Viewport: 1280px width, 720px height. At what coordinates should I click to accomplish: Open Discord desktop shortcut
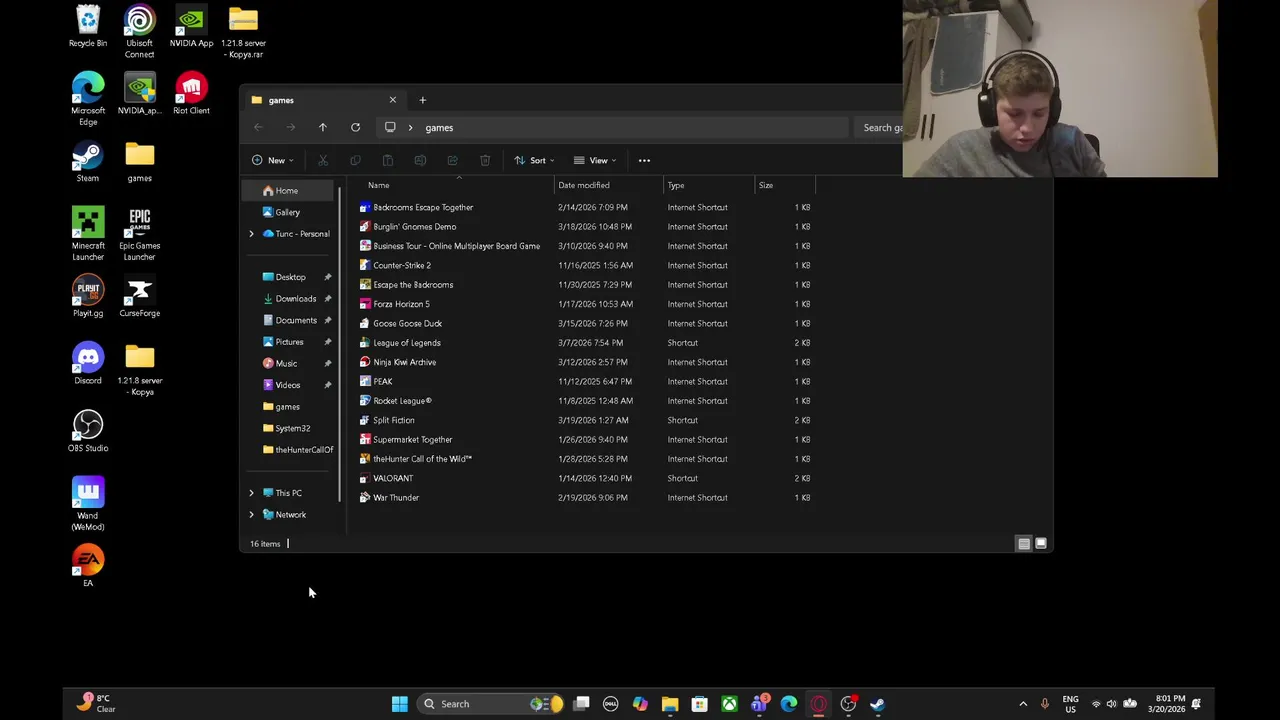(x=88, y=364)
